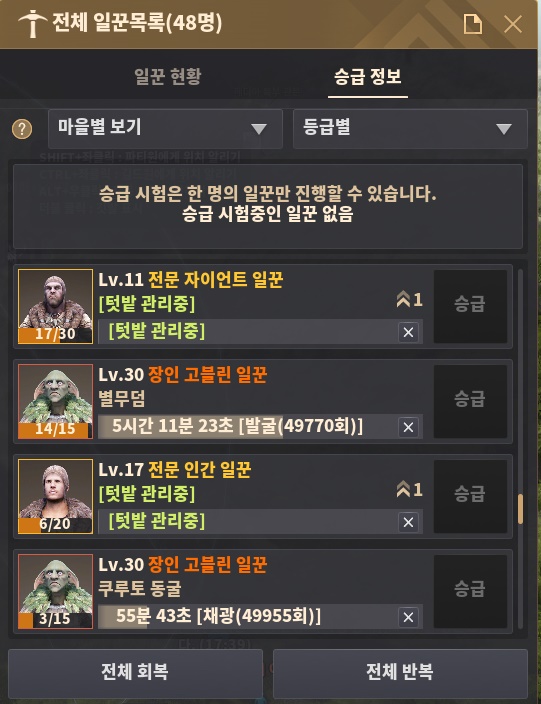The height and width of the screenshot is (704, 541).
Task: Click the 전체 회복 button
Action: point(135,672)
